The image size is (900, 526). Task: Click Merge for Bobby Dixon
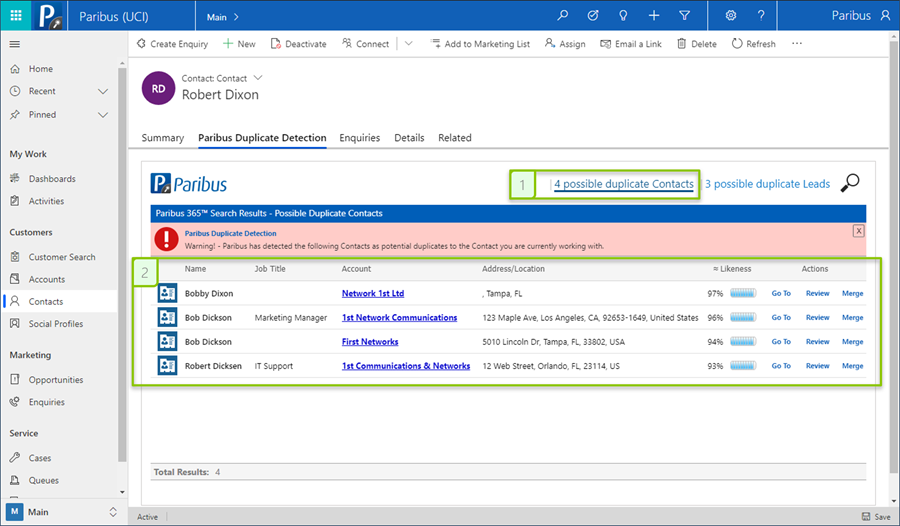852,293
